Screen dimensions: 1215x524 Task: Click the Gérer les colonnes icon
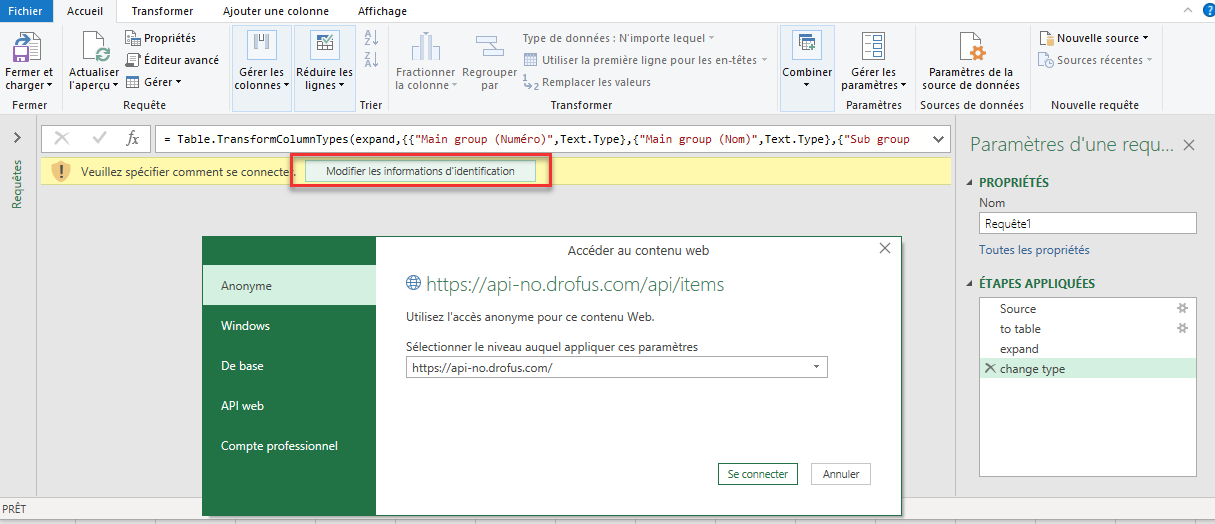tap(261, 45)
